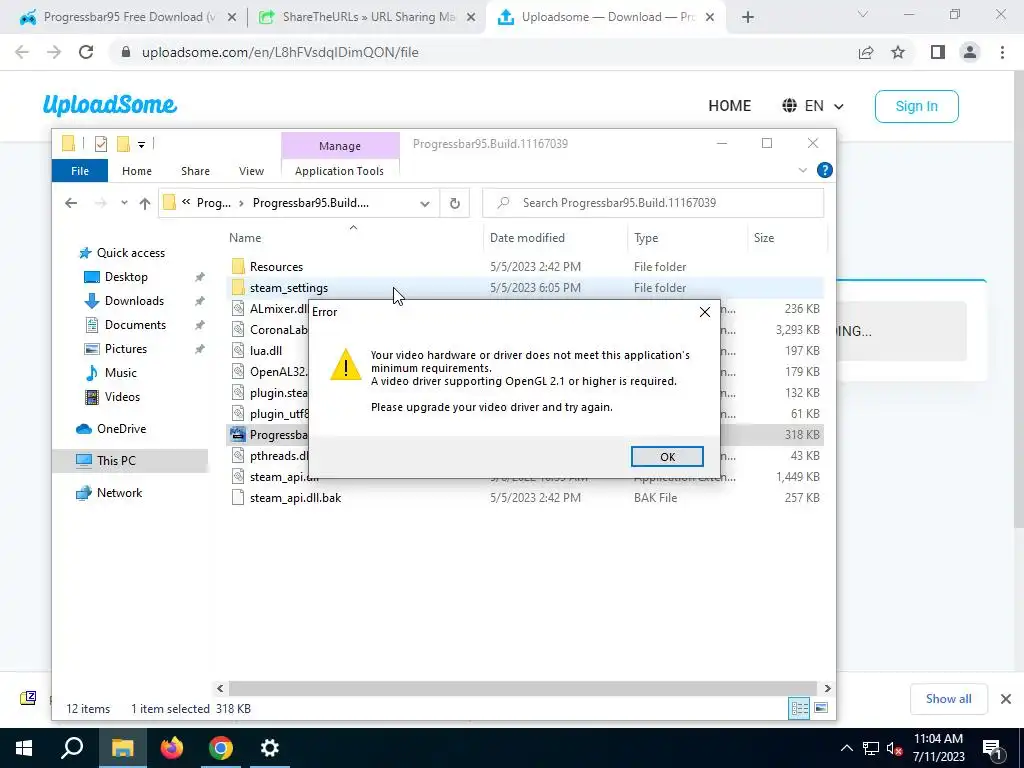Image resolution: width=1024 pixels, height=768 pixels.
Task: Close the Error dialog with X
Action: [705, 312]
